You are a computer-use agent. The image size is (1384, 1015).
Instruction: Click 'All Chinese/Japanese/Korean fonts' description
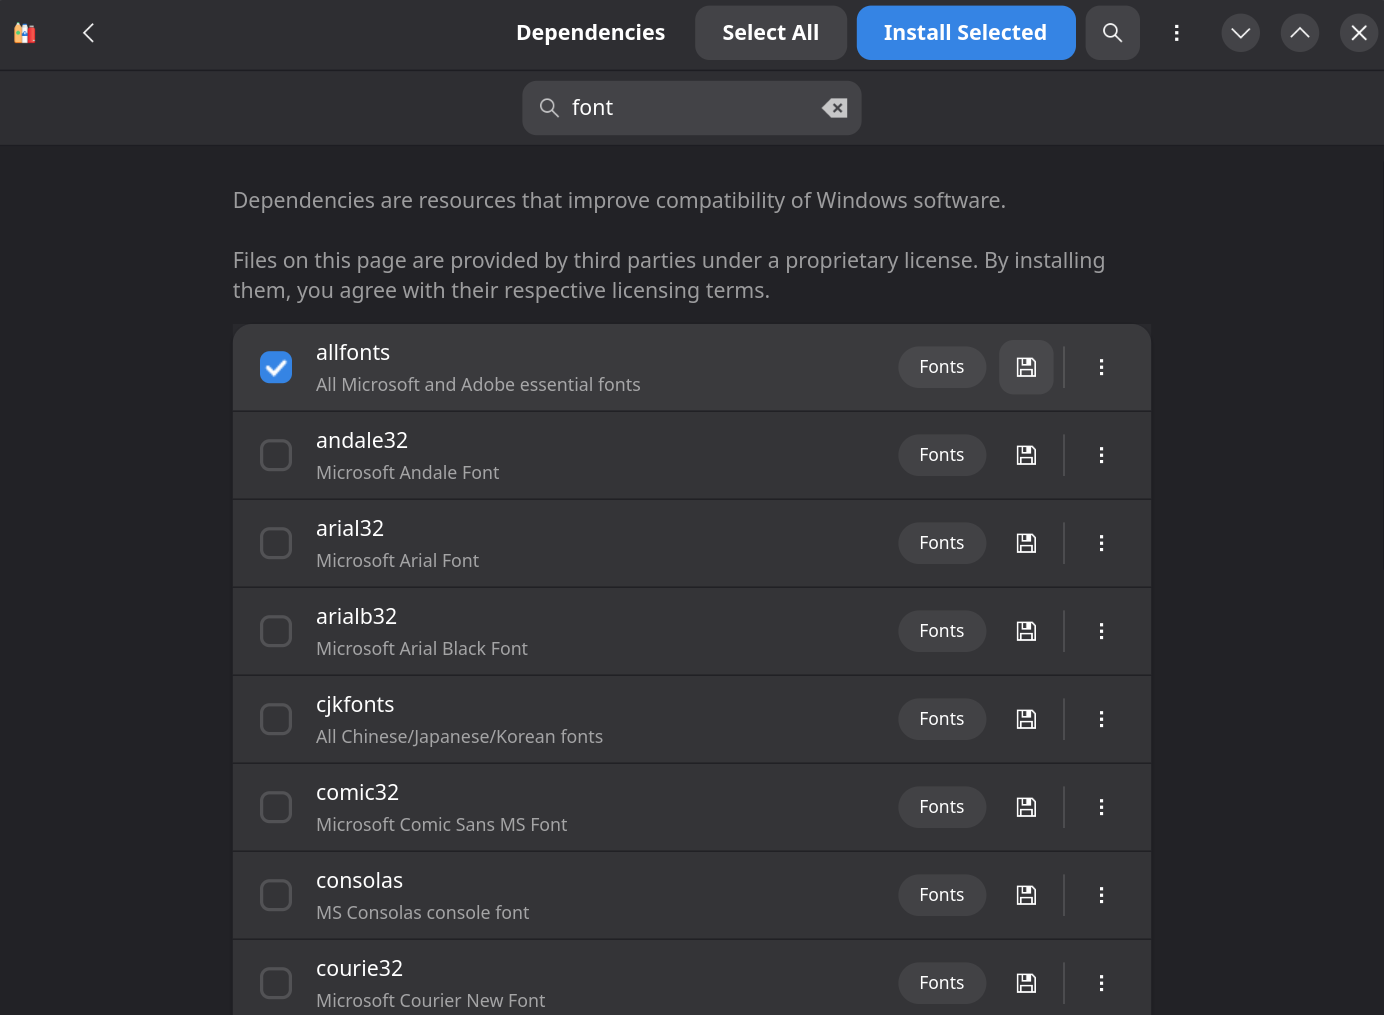pos(460,737)
